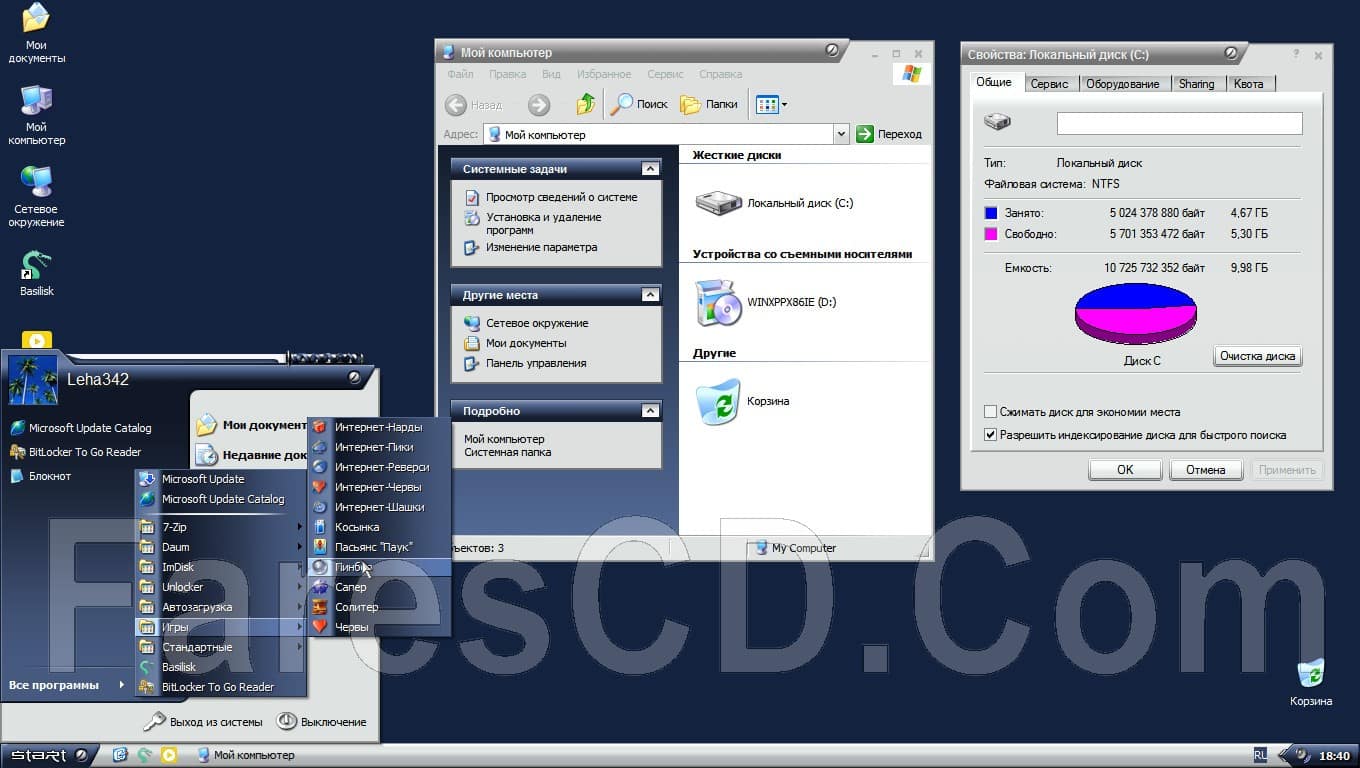The width and height of the screenshot is (1360, 768).
Task: Switch to the Сервис tab in properties
Action: [1049, 84]
